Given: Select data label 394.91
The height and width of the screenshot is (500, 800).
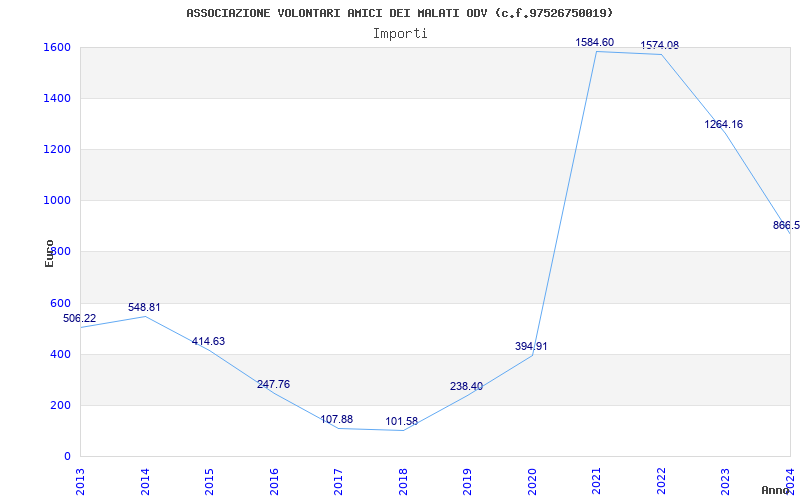Looking at the screenshot, I should click(x=531, y=346).
